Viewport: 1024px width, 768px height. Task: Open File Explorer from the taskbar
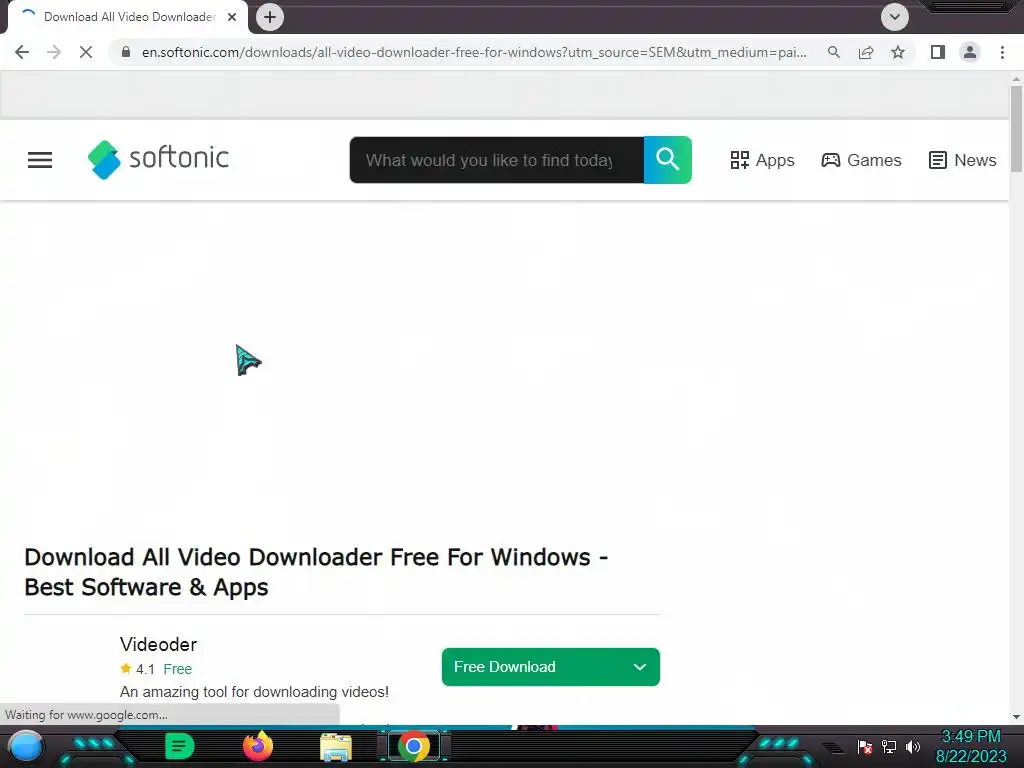pos(336,747)
